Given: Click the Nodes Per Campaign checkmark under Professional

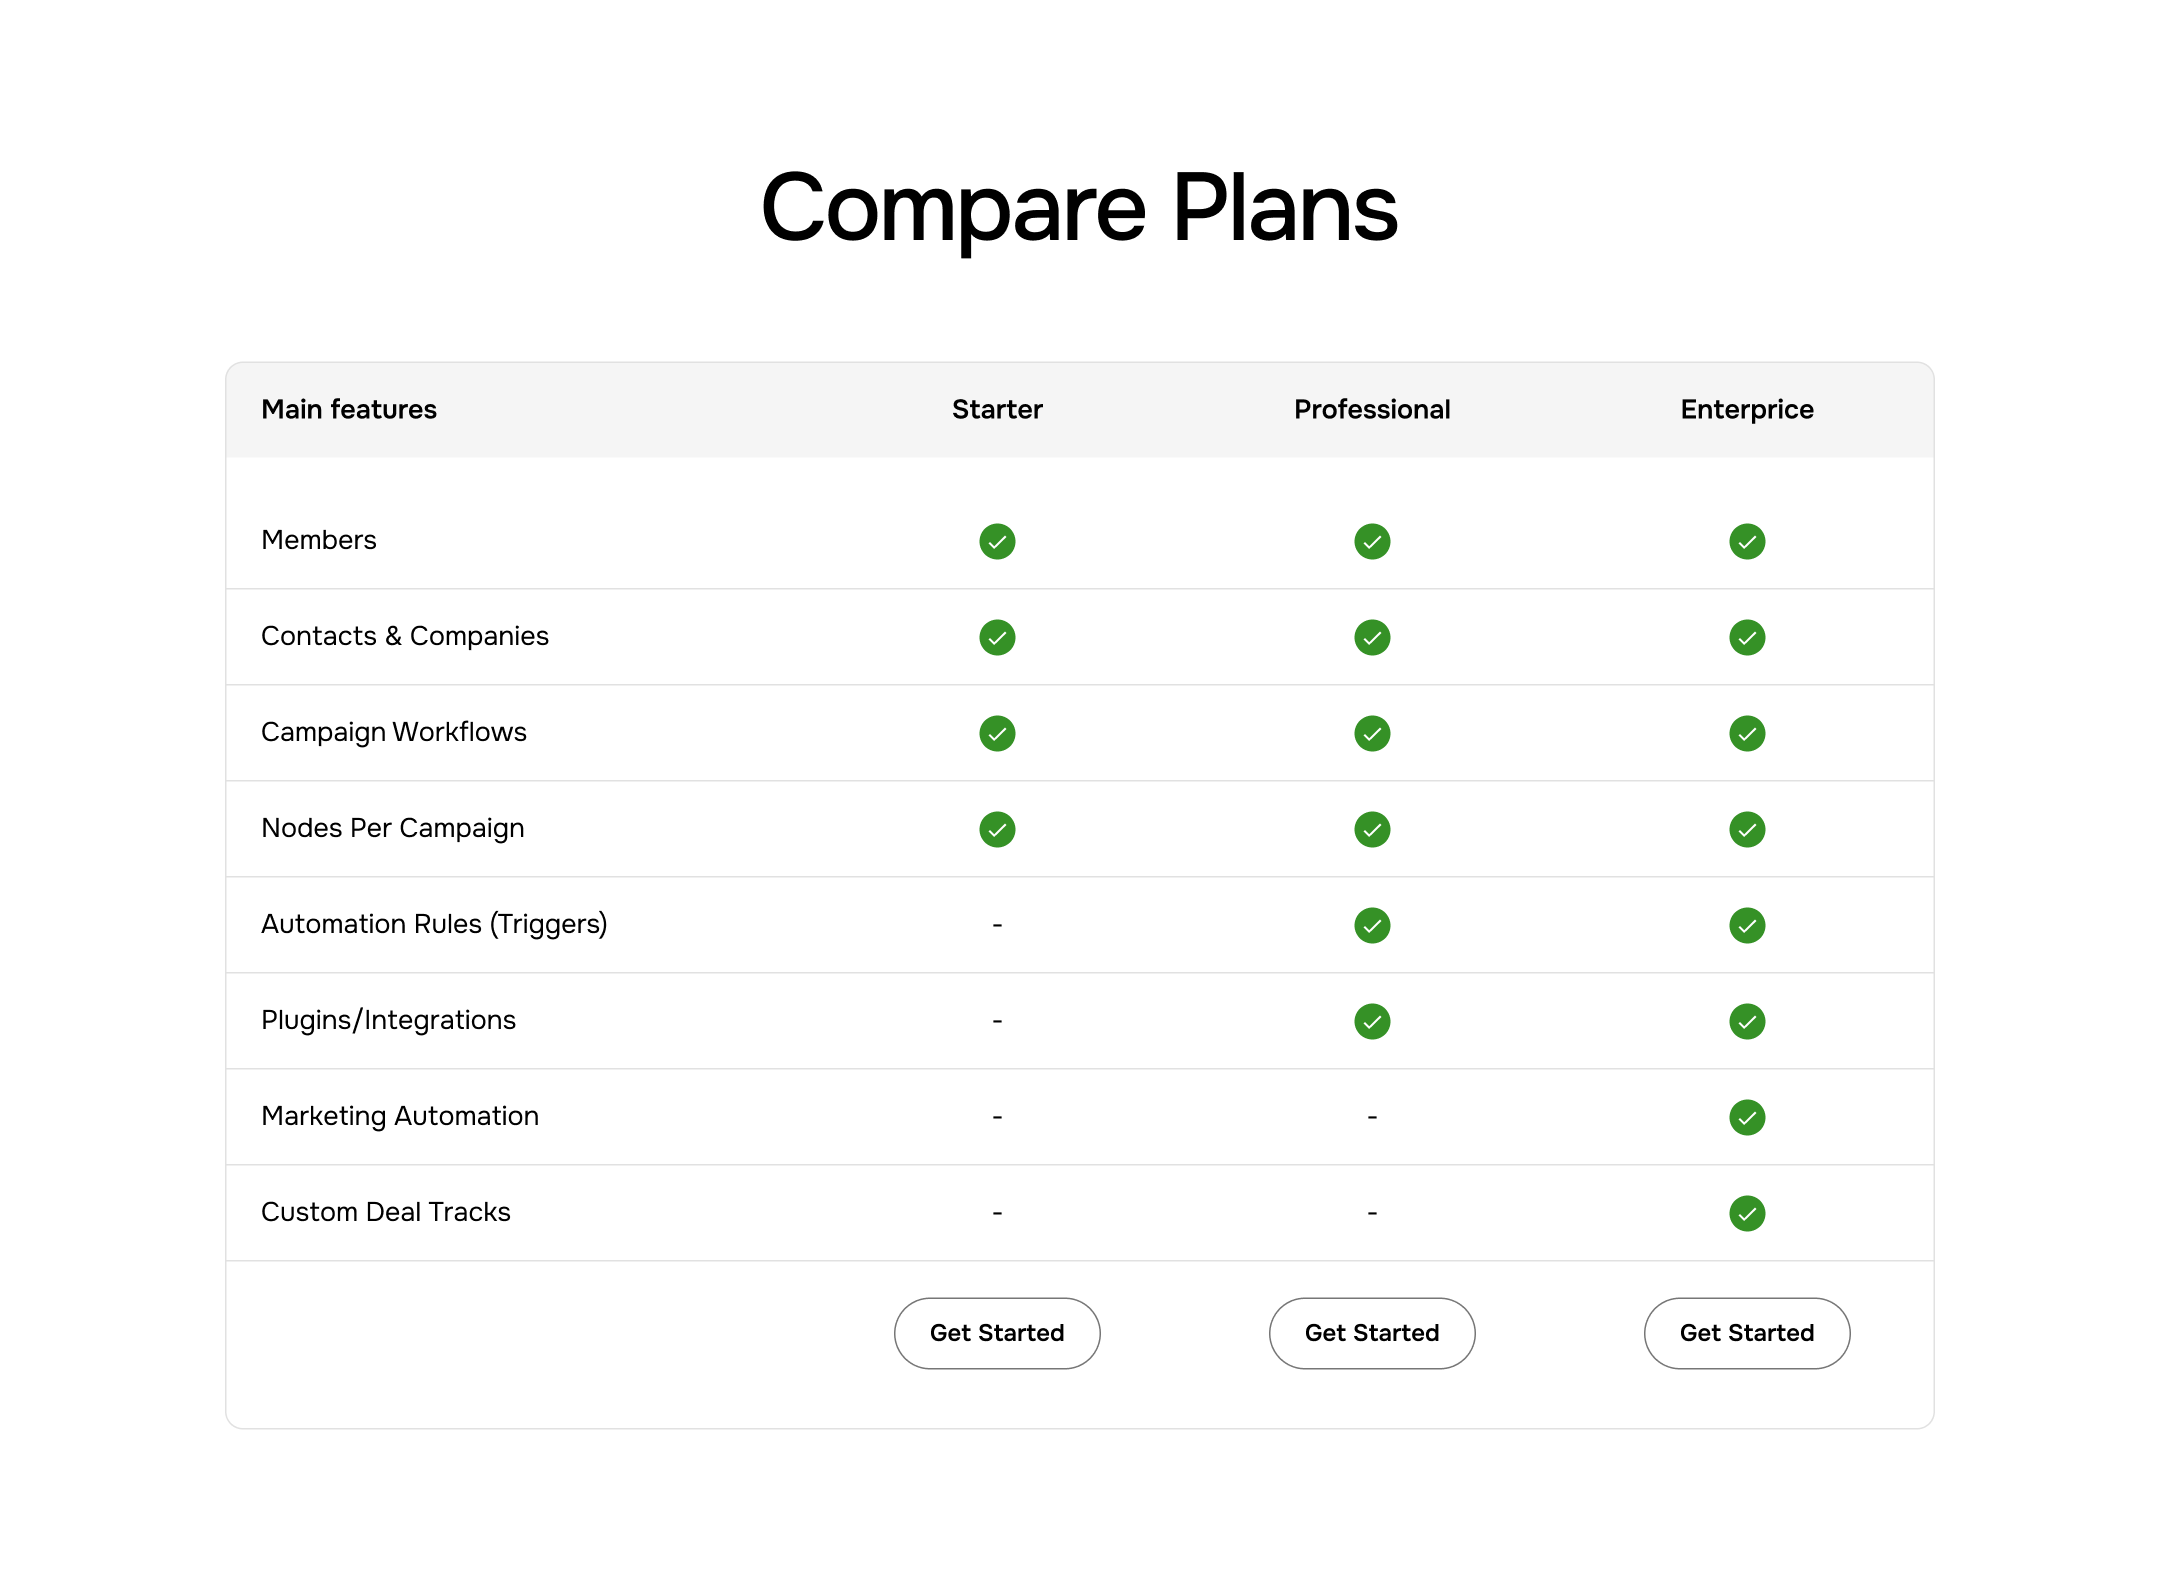Looking at the screenshot, I should click(x=1371, y=829).
